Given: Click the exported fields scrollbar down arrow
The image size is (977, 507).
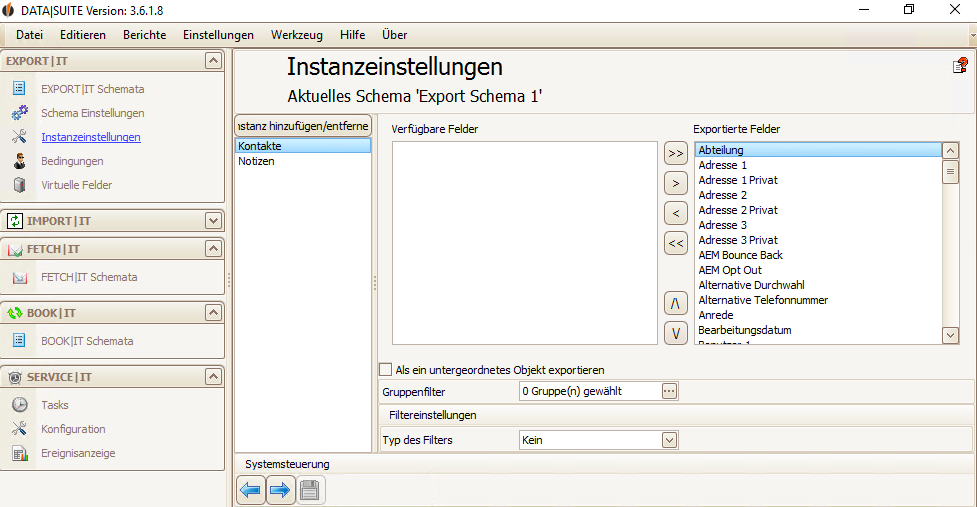Looking at the screenshot, I should click(950, 335).
